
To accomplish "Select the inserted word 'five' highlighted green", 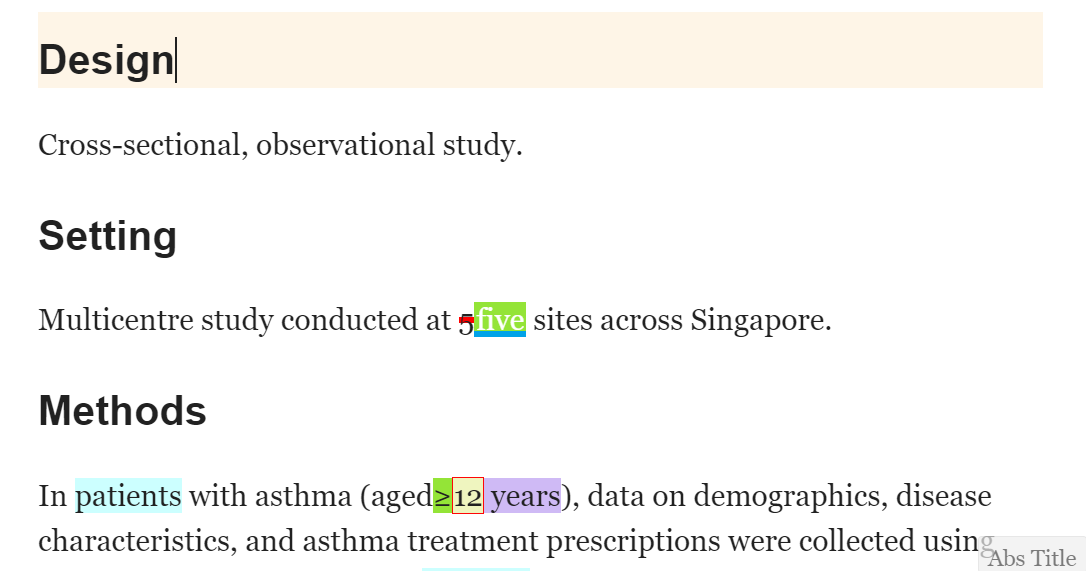I will coord(500,319).
